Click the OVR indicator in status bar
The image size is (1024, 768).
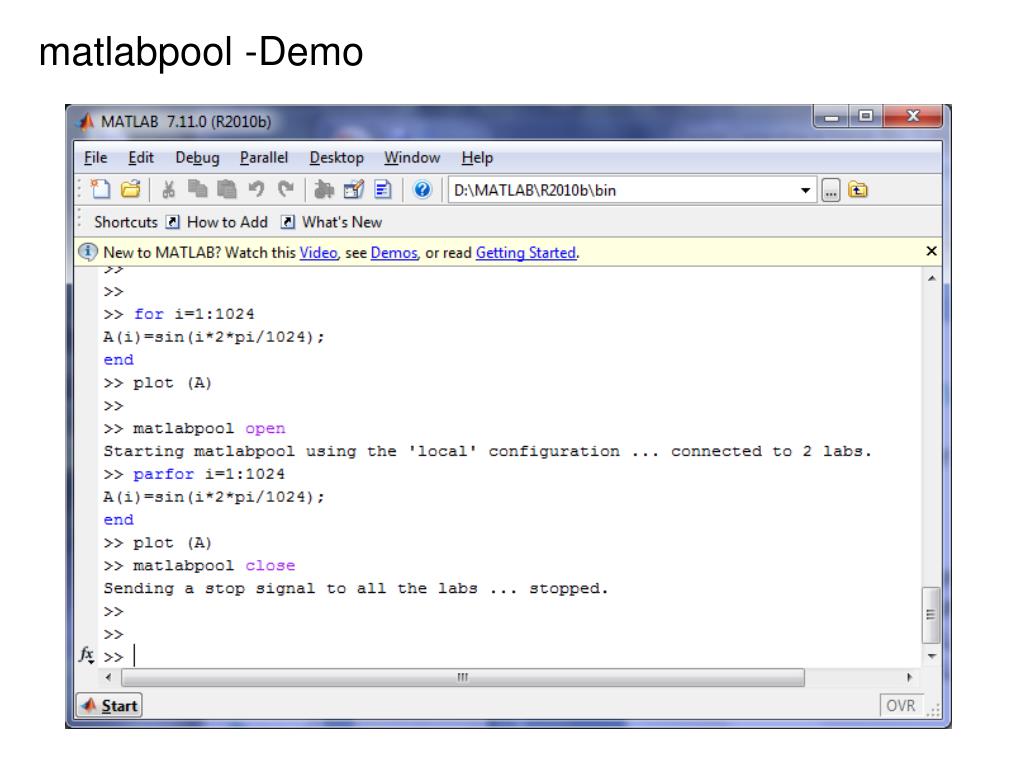pos(901,705)
